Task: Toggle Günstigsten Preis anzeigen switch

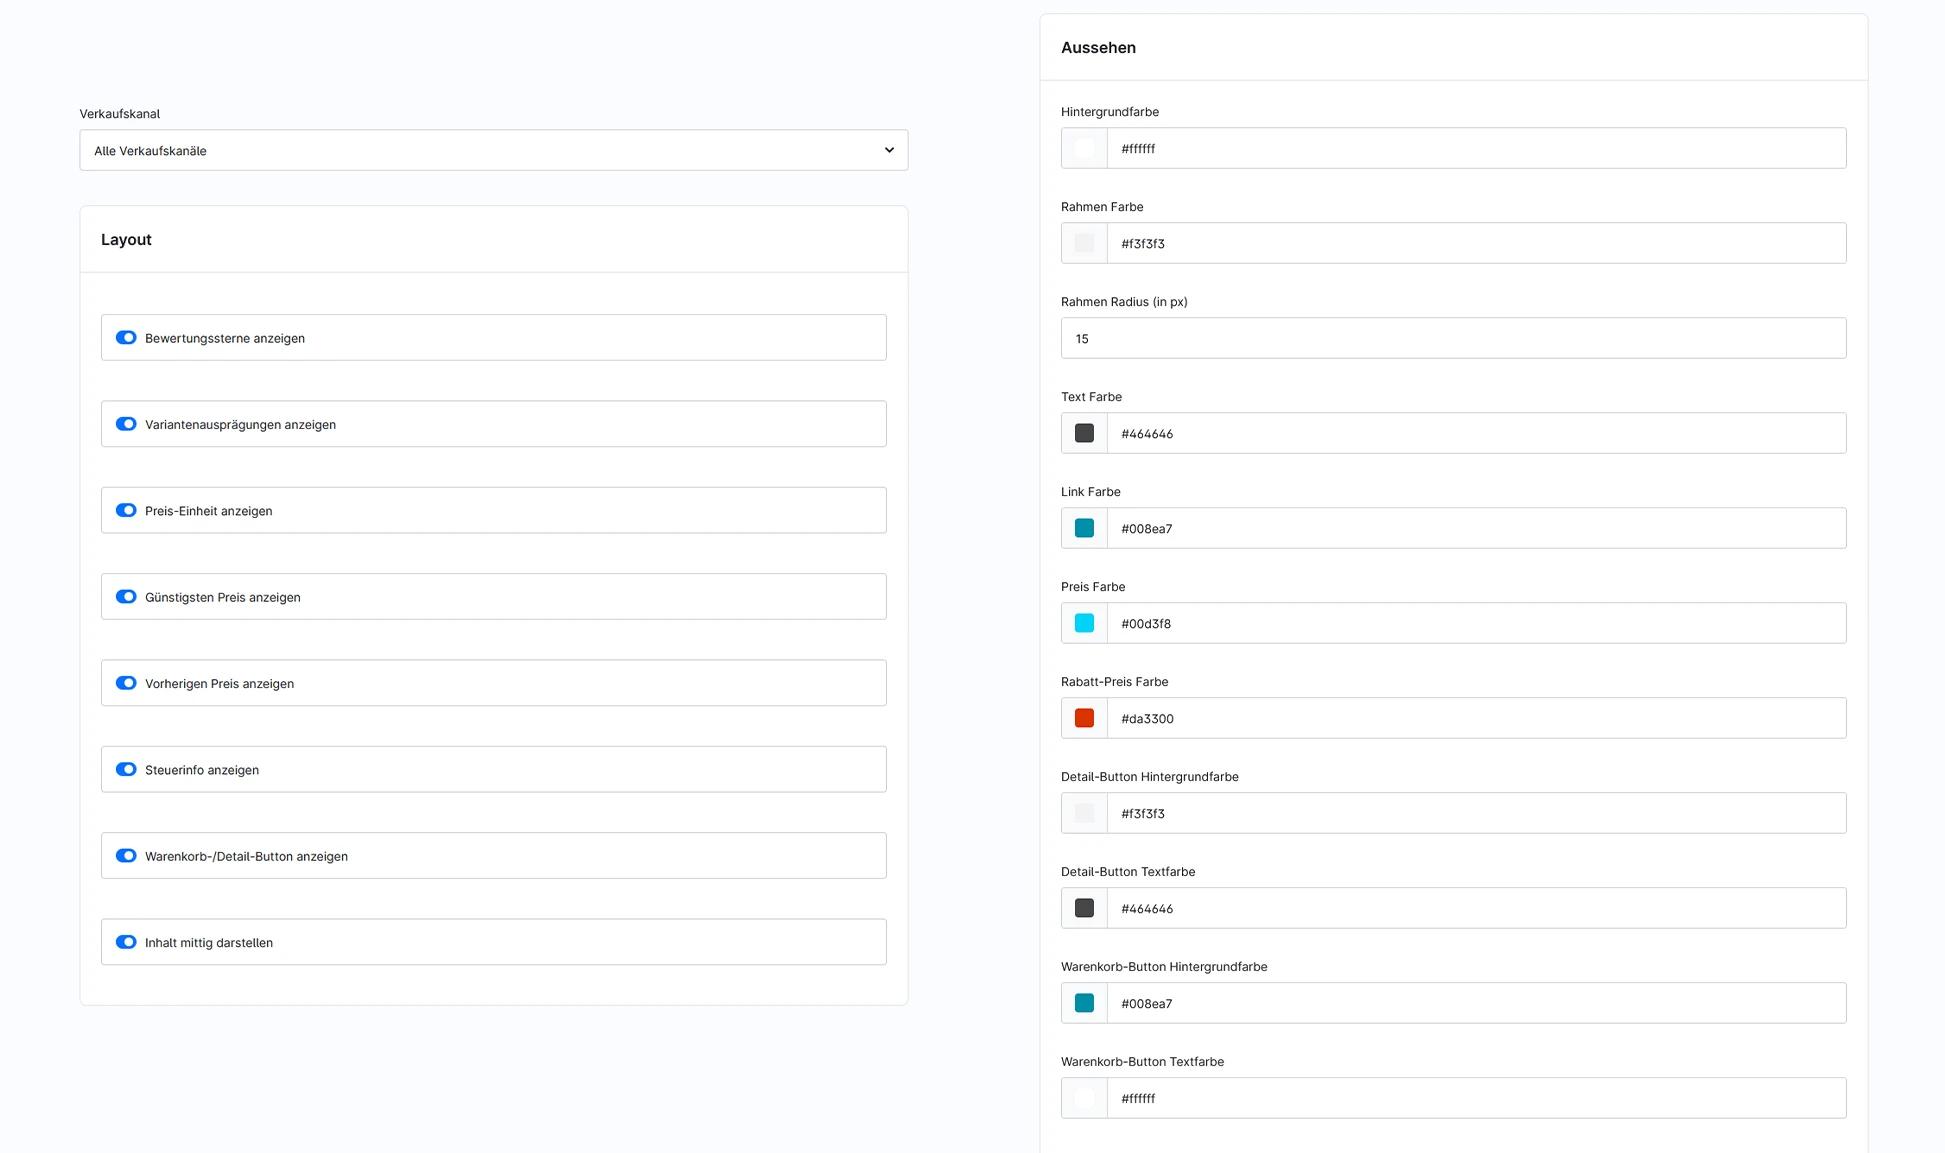Action: click(126, 597)
